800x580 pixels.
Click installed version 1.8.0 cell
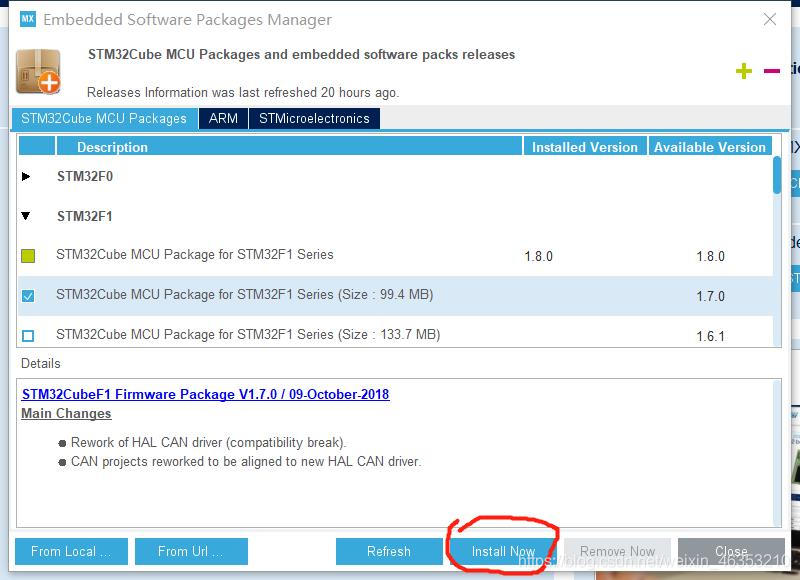click(x=539, y=256)
